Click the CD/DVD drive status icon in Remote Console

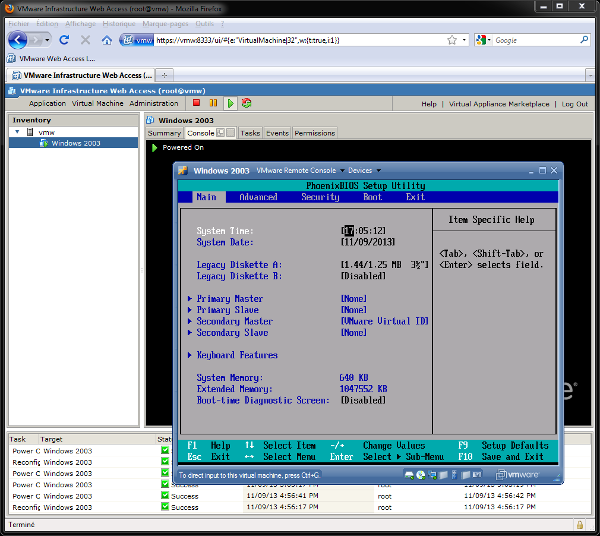pos(421,475)
